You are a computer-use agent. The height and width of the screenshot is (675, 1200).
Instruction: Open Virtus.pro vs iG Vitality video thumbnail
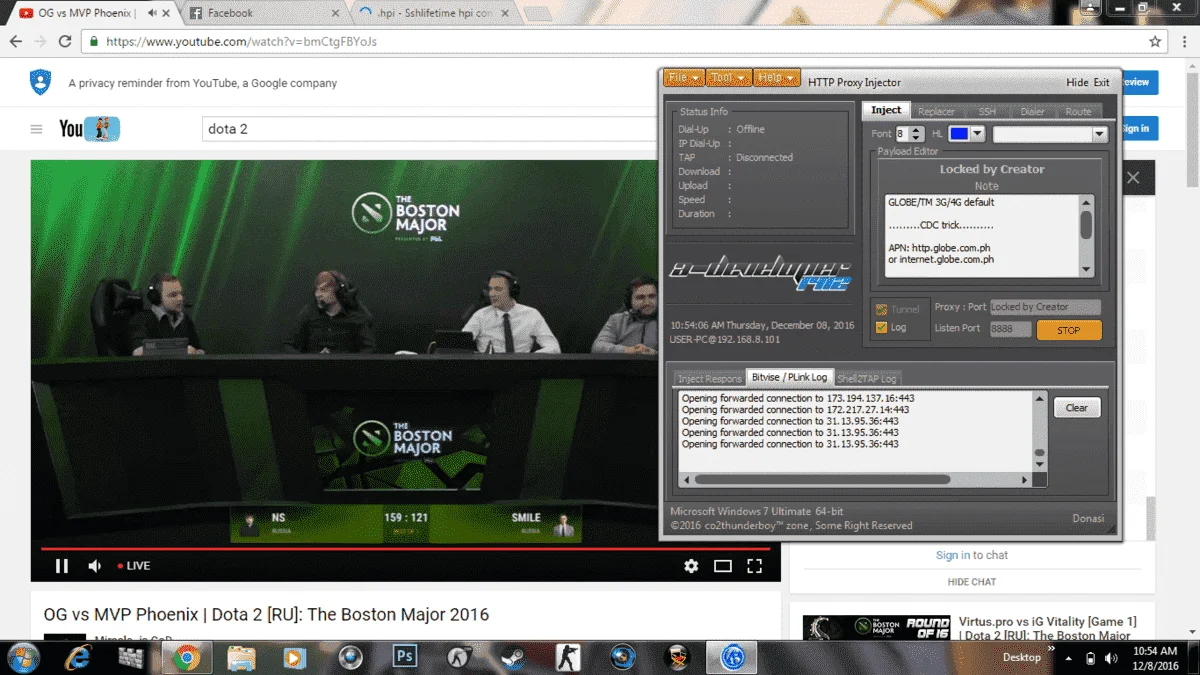tap(876, 628)
